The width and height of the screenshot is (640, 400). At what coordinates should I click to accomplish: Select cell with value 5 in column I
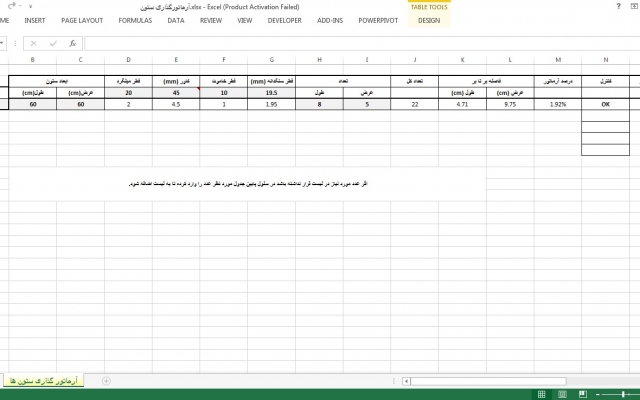[x=367, y=104]
